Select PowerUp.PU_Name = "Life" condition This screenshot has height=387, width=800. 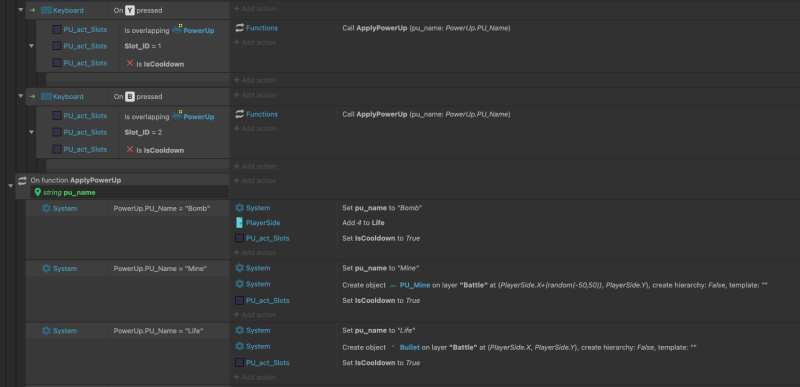pos(159,331)
